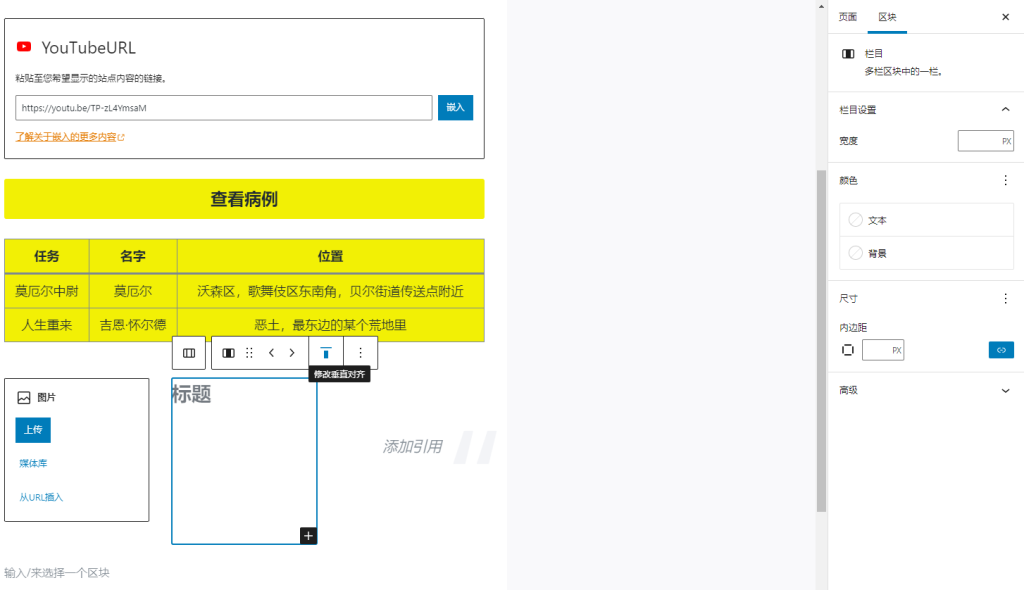Choose insert from URL option
Viewport: 1024px width, 590px height.
(x=41, y=497)
